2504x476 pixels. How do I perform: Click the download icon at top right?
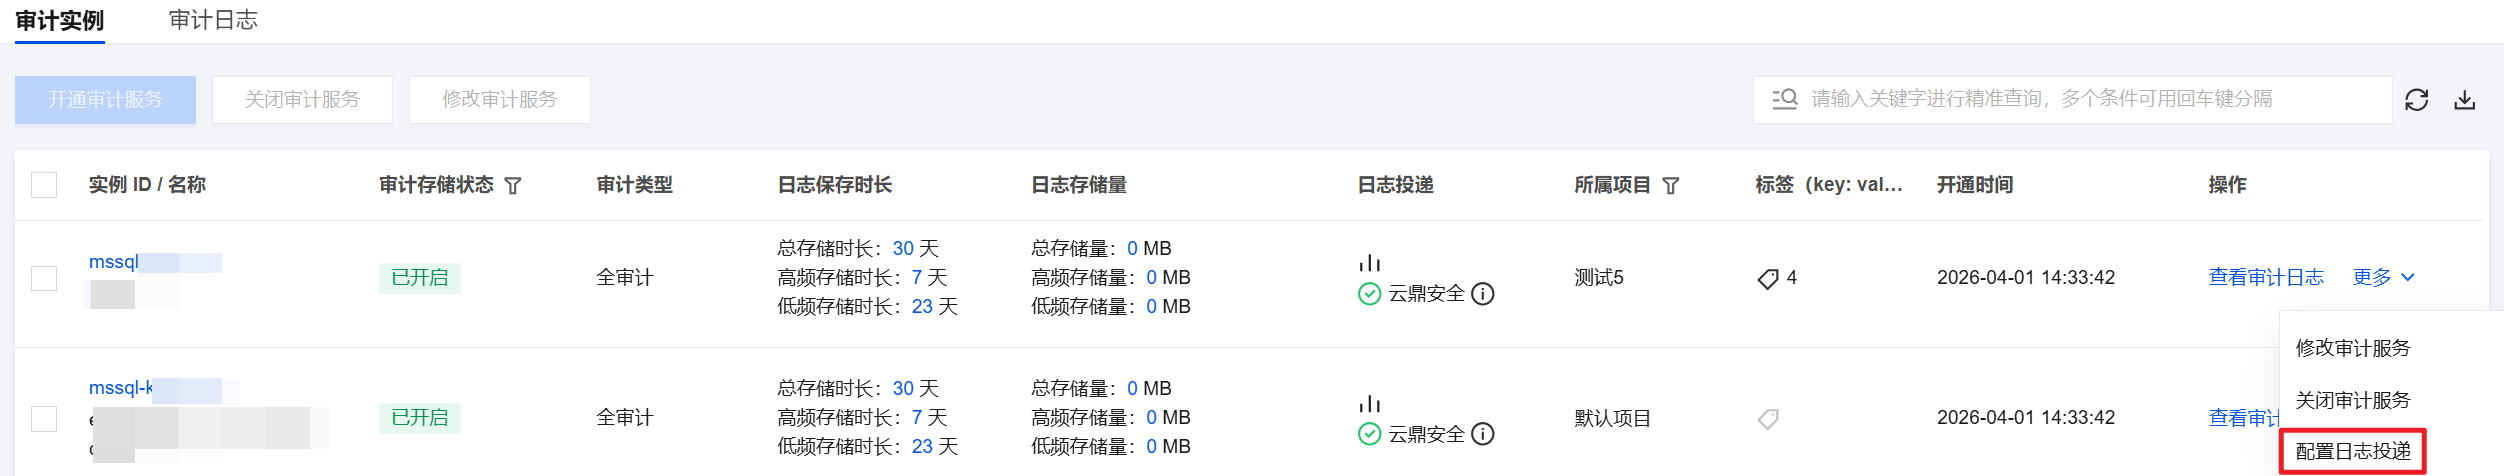point(2465,100)
